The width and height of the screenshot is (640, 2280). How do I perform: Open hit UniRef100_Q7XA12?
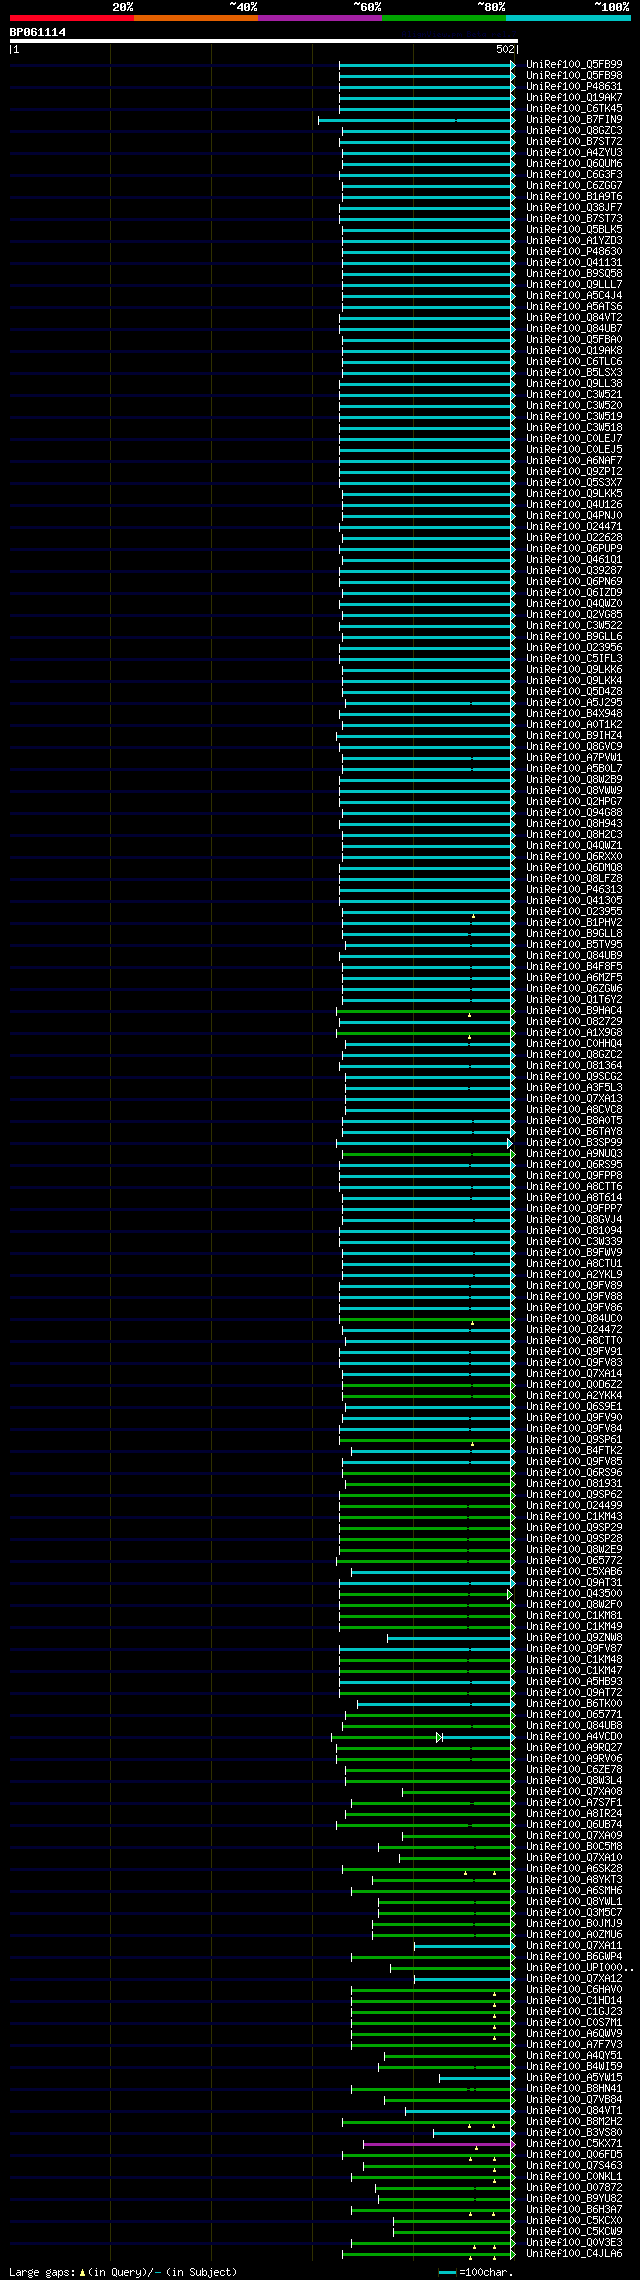[574, 1978]
